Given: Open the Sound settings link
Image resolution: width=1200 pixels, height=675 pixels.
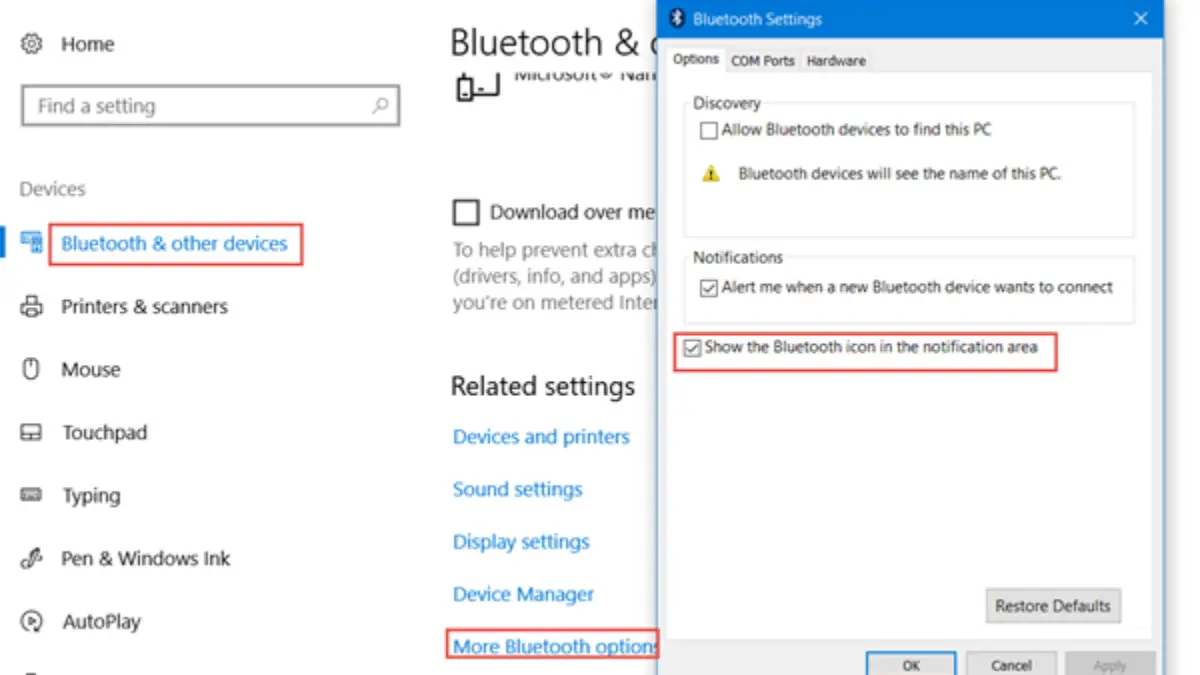Looking at the screenshot, I should [517, 489].
